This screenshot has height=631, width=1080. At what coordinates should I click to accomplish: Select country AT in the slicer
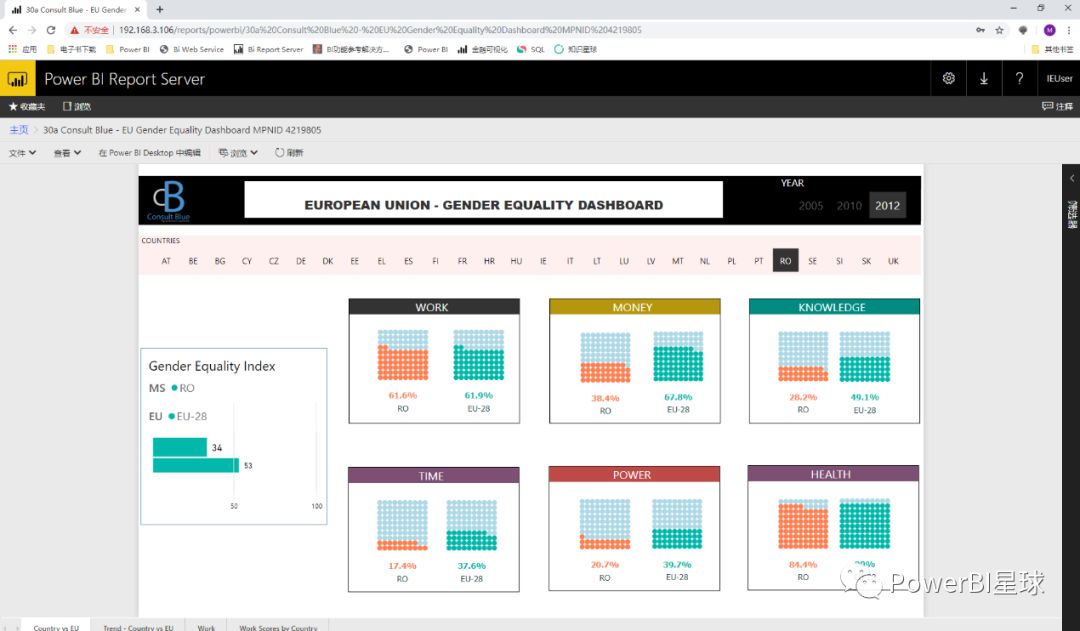coord(166,261)
